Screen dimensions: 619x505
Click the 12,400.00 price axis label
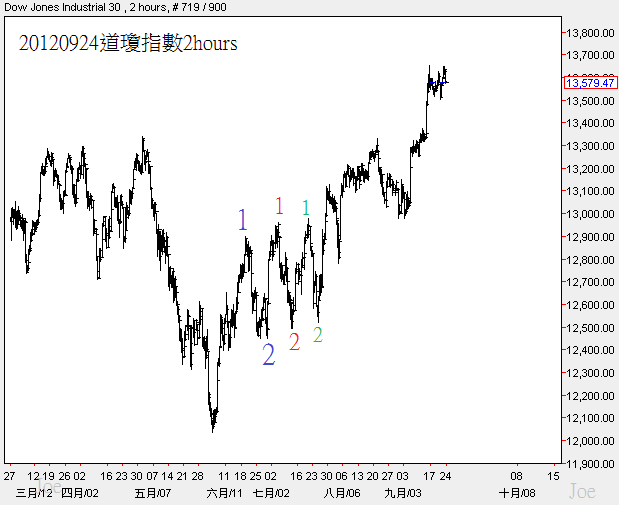[590, 350]
